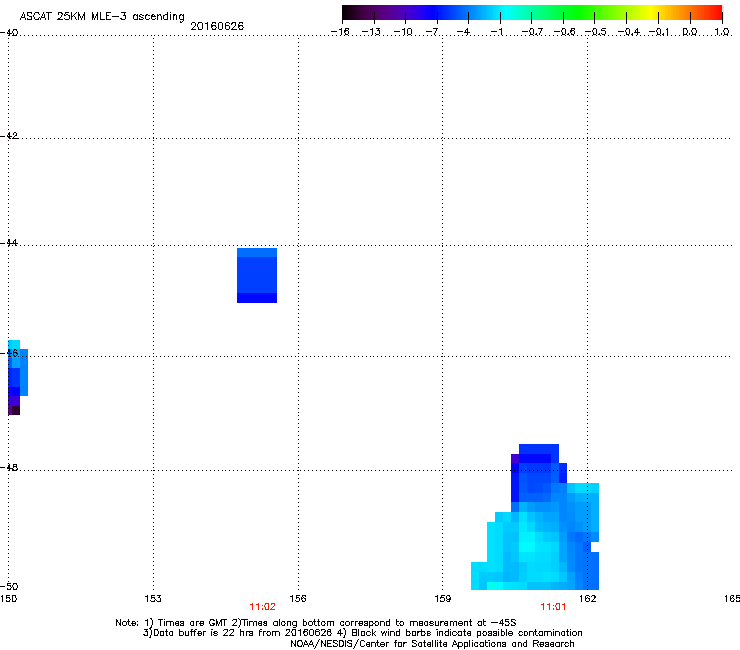Click the blue data patch near 155E
740x650 pixels.
coord(257,275)
